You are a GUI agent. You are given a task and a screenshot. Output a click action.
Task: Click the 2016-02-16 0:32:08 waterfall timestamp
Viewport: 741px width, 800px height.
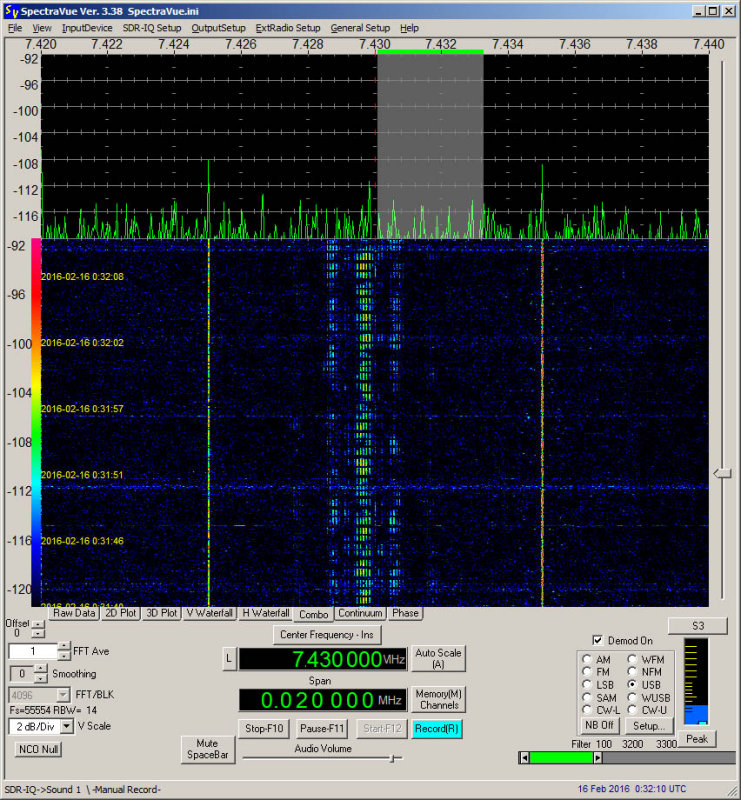[82, 277]
